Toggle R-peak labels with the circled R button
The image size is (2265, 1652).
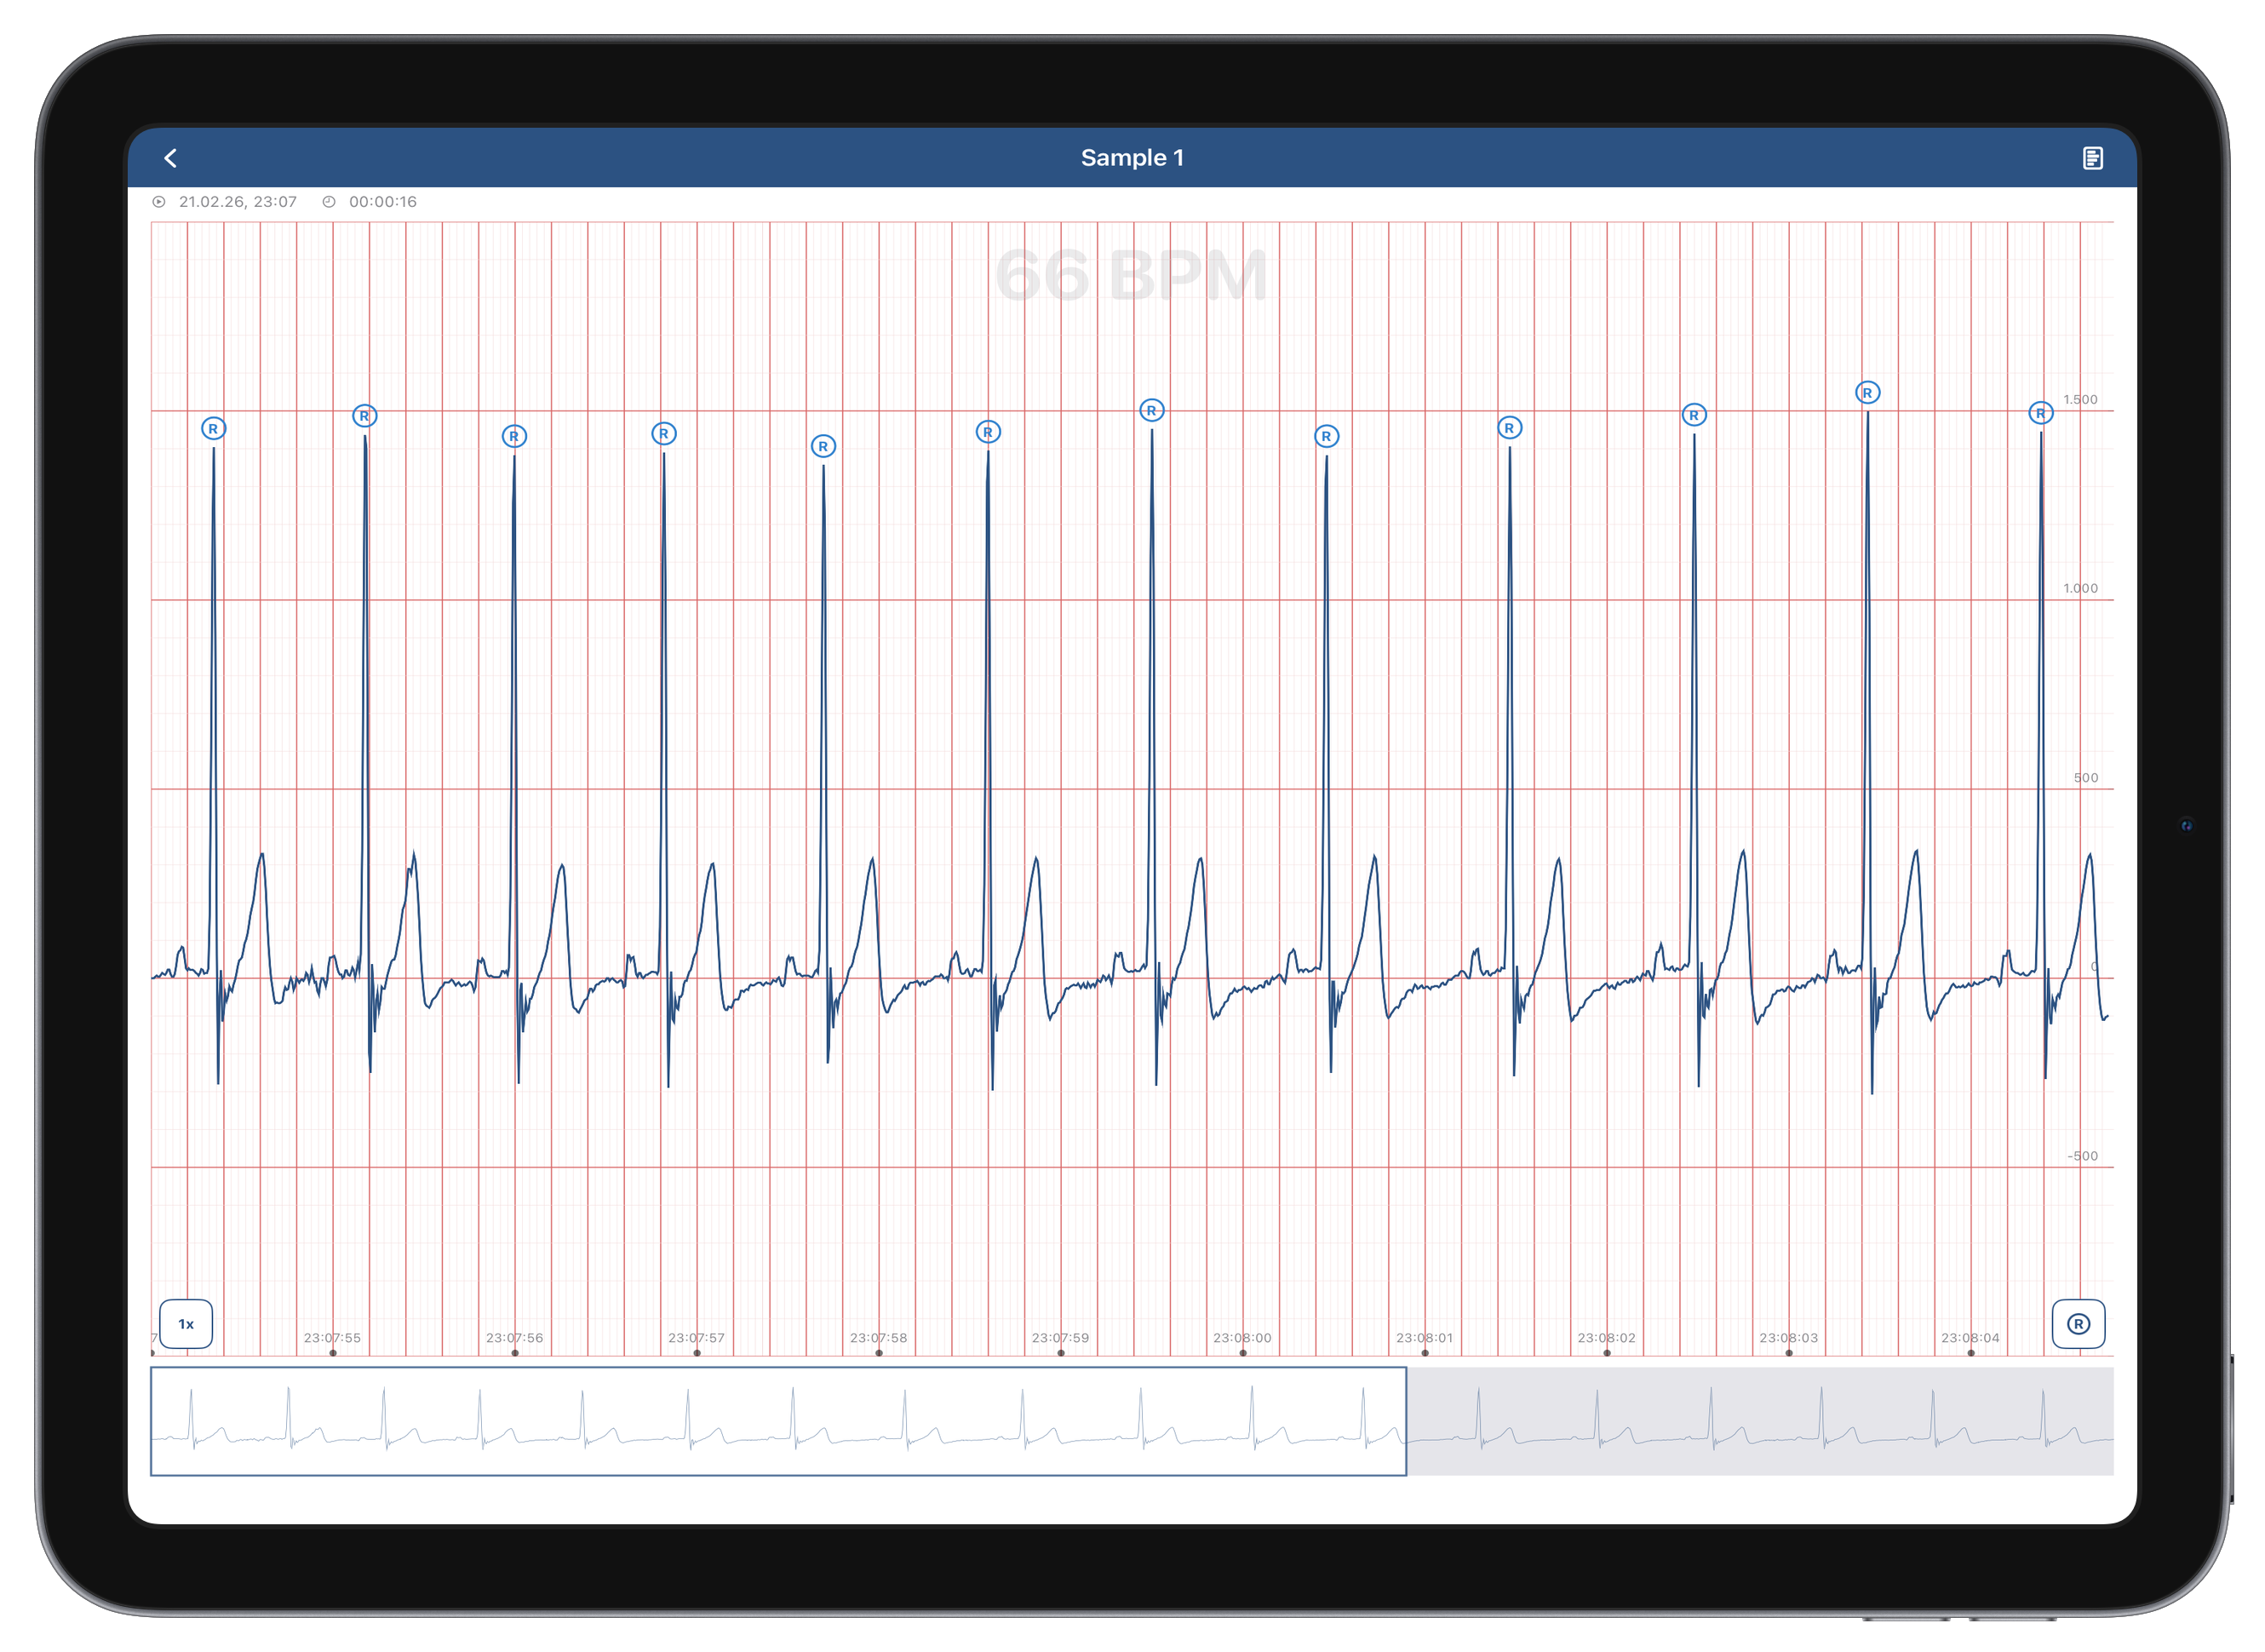[x=2079, y=1323]
